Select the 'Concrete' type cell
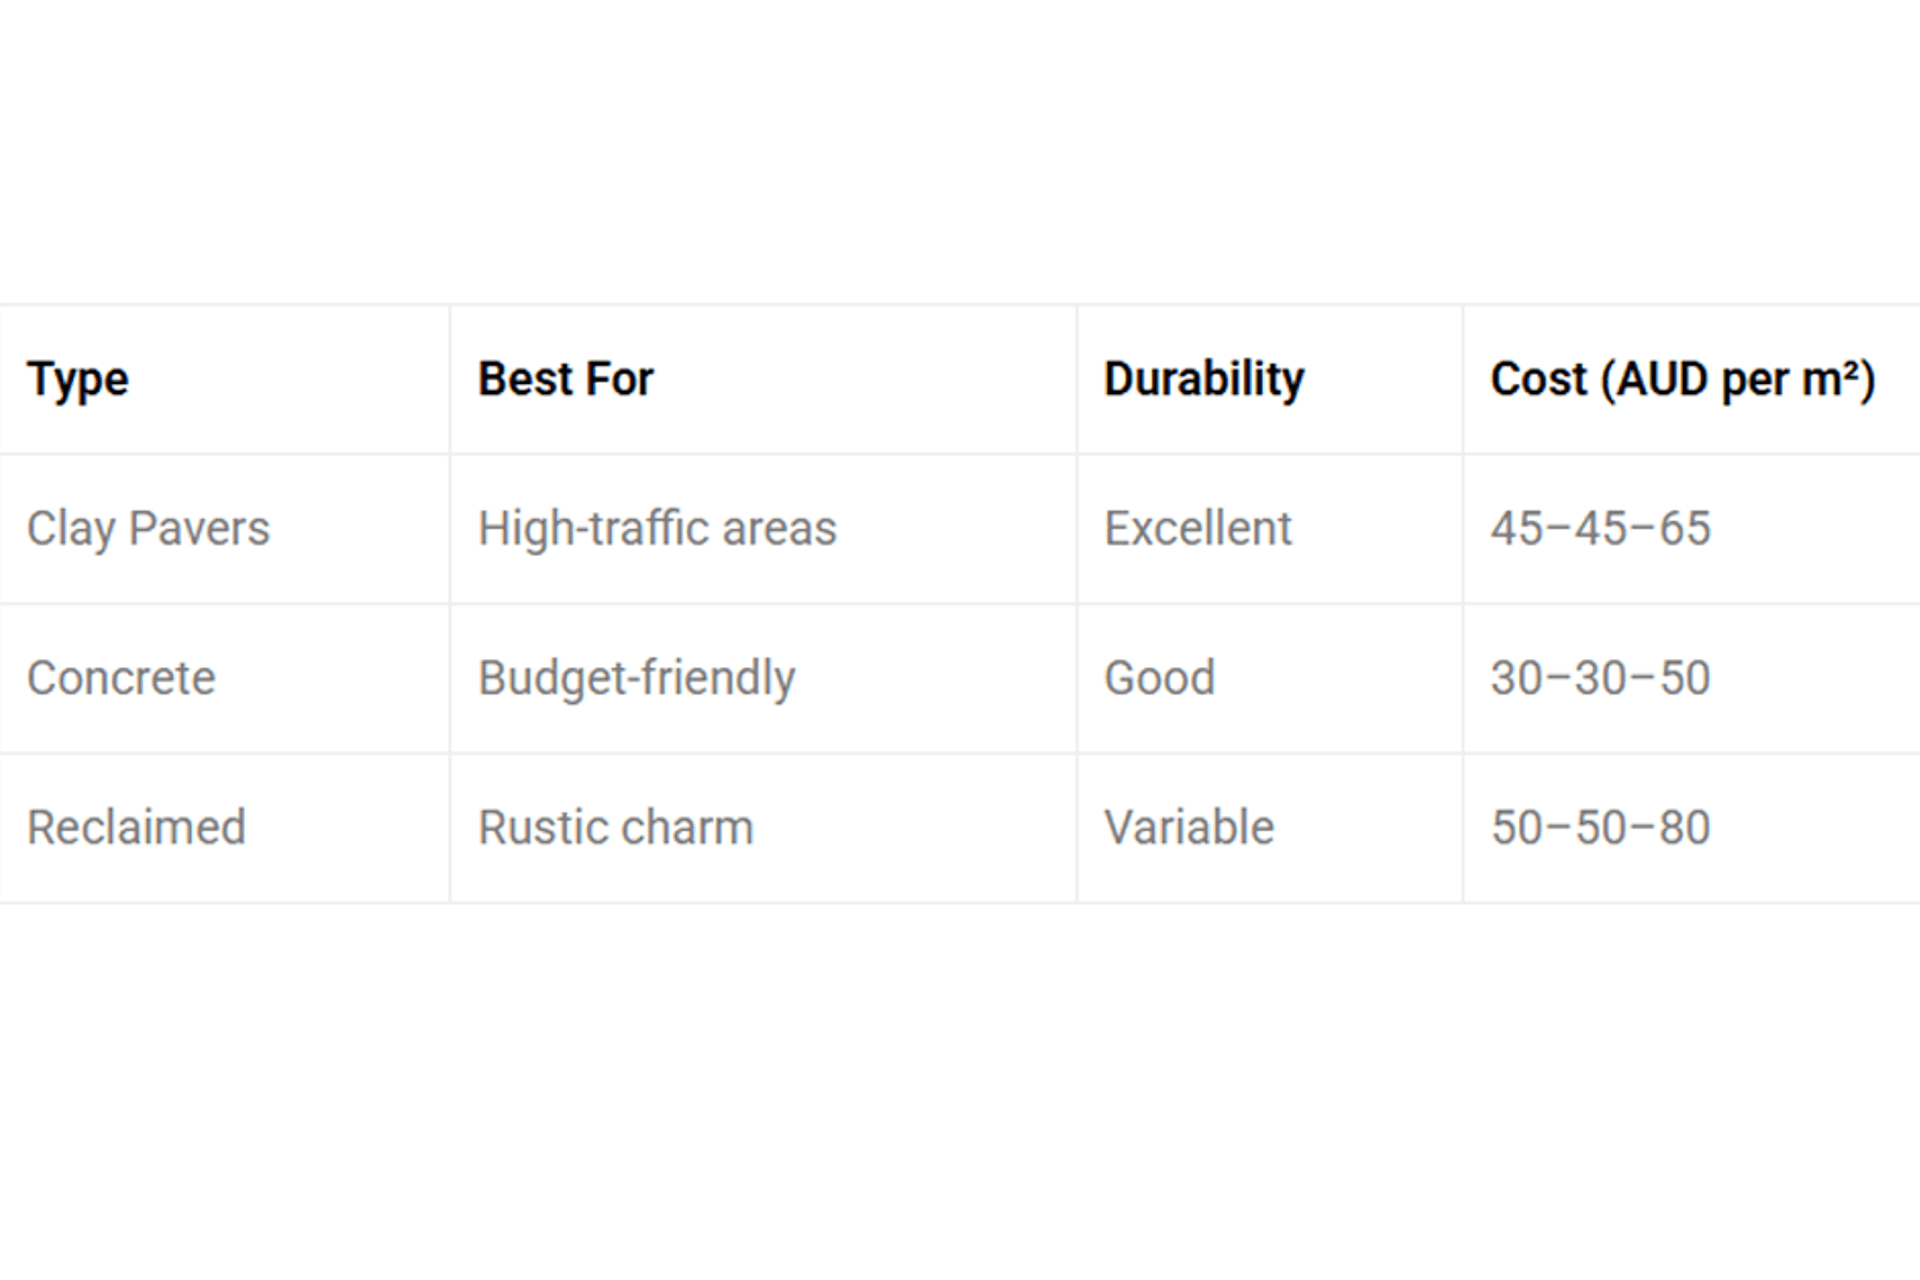The width and height of the screenshot is (1920, 1280). click(121, 678)
